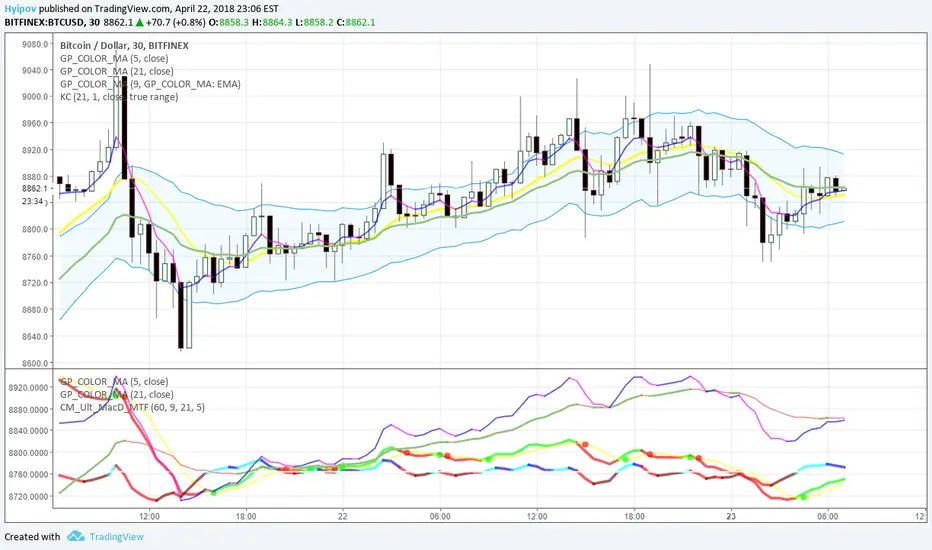Screen dimensions: 932x550
Task: Click the tall black candle near the 9040 high
Action: click(x=124, y=127)
